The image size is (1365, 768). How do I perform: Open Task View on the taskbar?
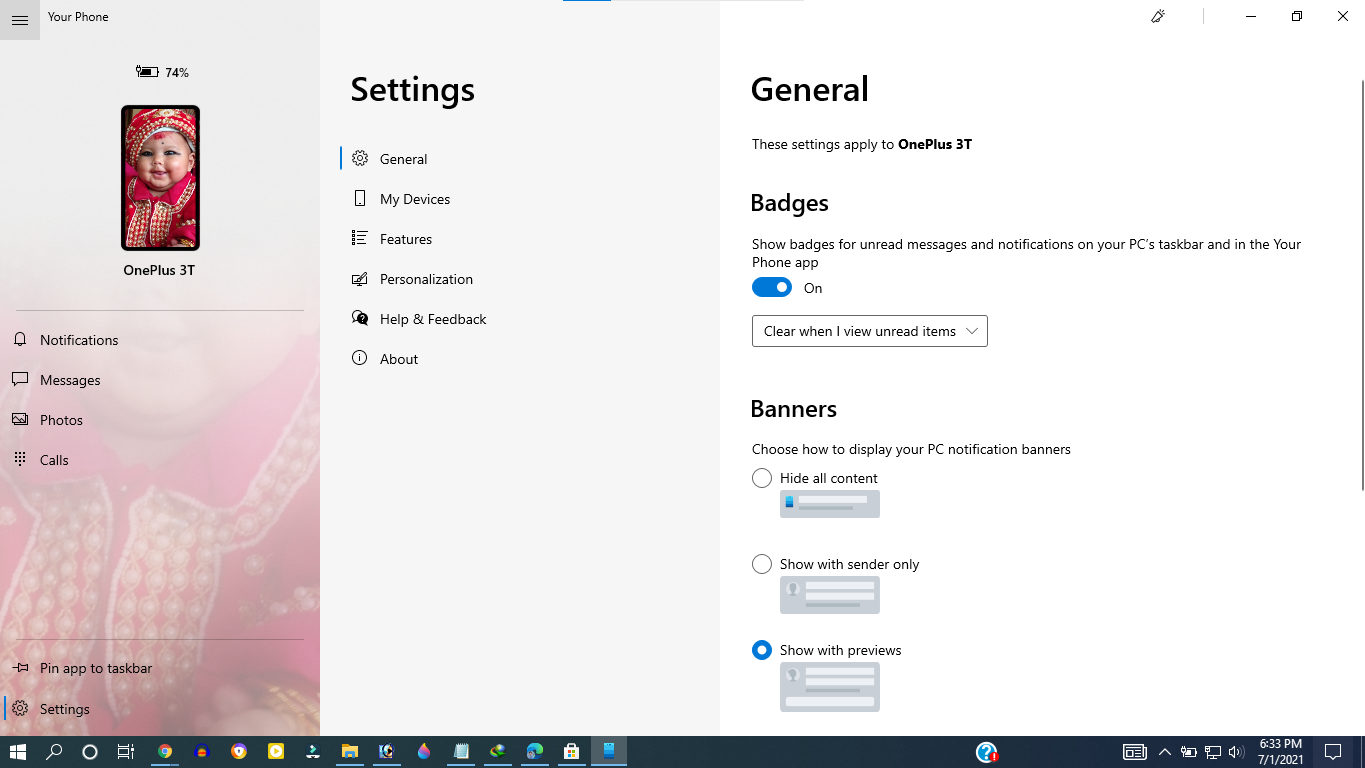click(x=126, y=752)
